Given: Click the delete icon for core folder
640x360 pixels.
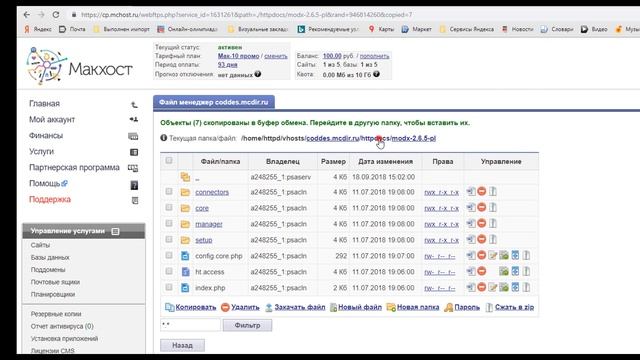Looking at the screenshot, I should pos(482,207).
